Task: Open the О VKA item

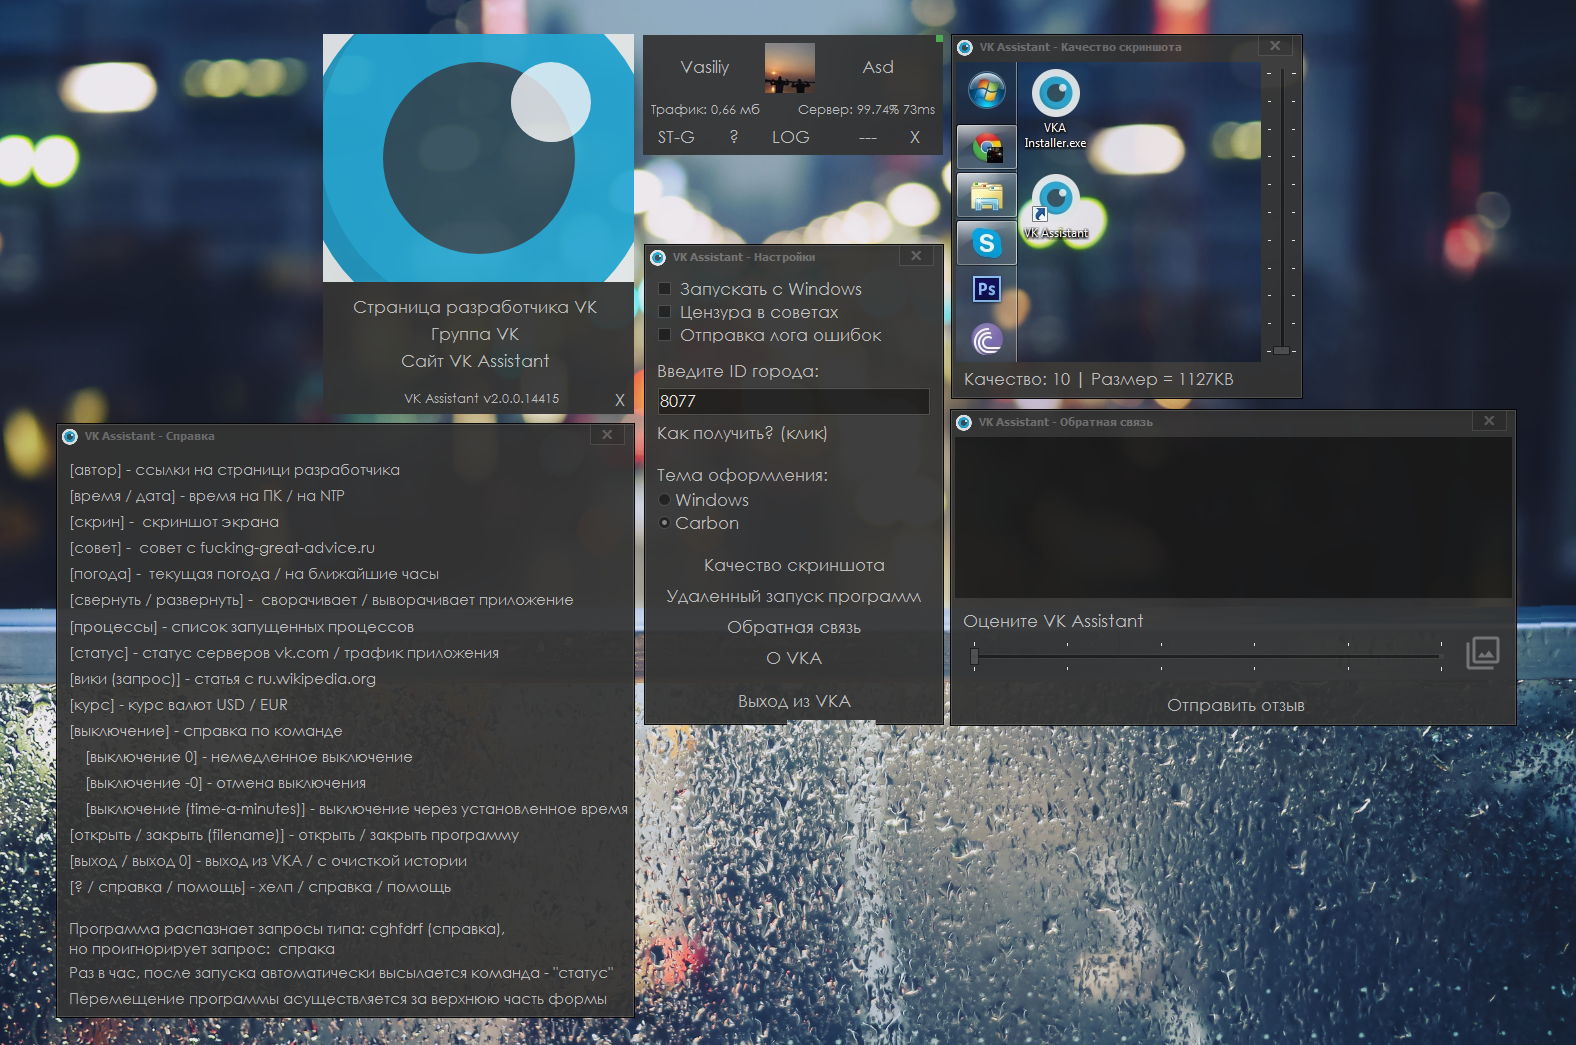Action: 794,658
